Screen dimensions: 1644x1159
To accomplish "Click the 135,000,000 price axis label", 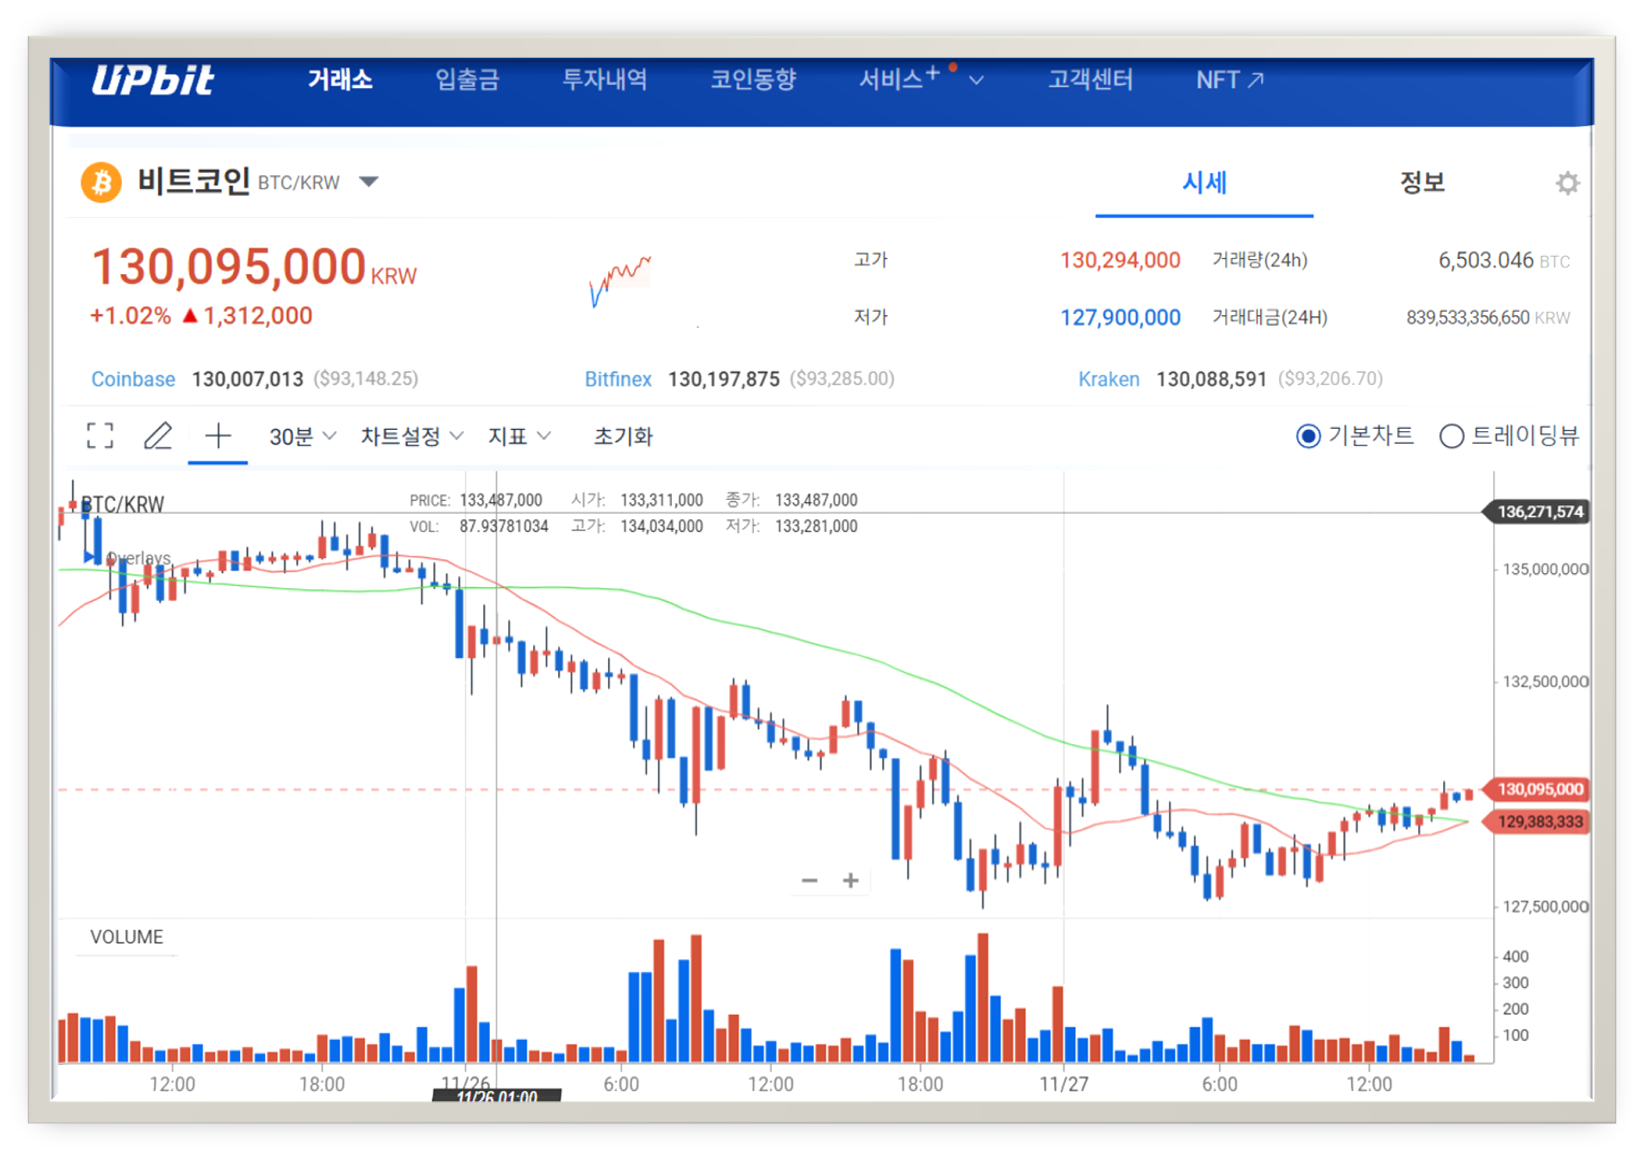I will coord(1545,569).
